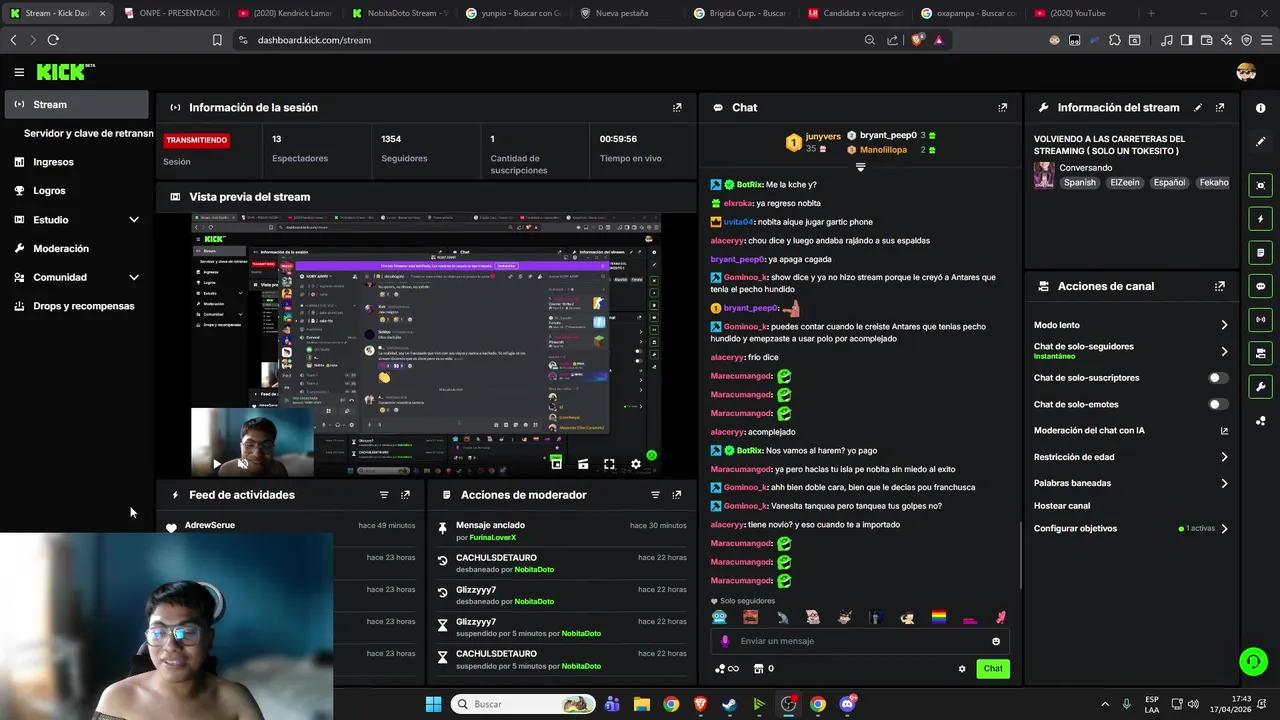Pop out the Información del stream panel

(x=1220, y=107)
